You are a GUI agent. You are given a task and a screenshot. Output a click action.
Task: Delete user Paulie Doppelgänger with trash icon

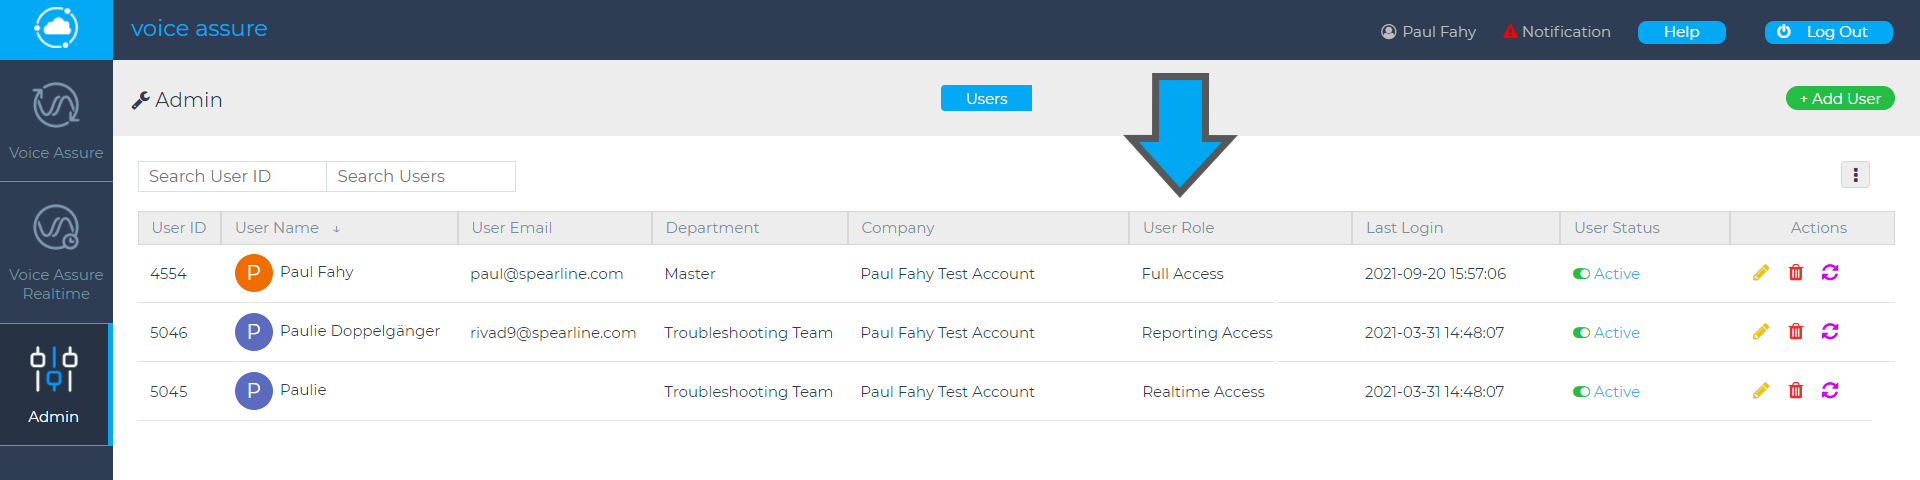pyautogui.click(x=1796, y=332)
